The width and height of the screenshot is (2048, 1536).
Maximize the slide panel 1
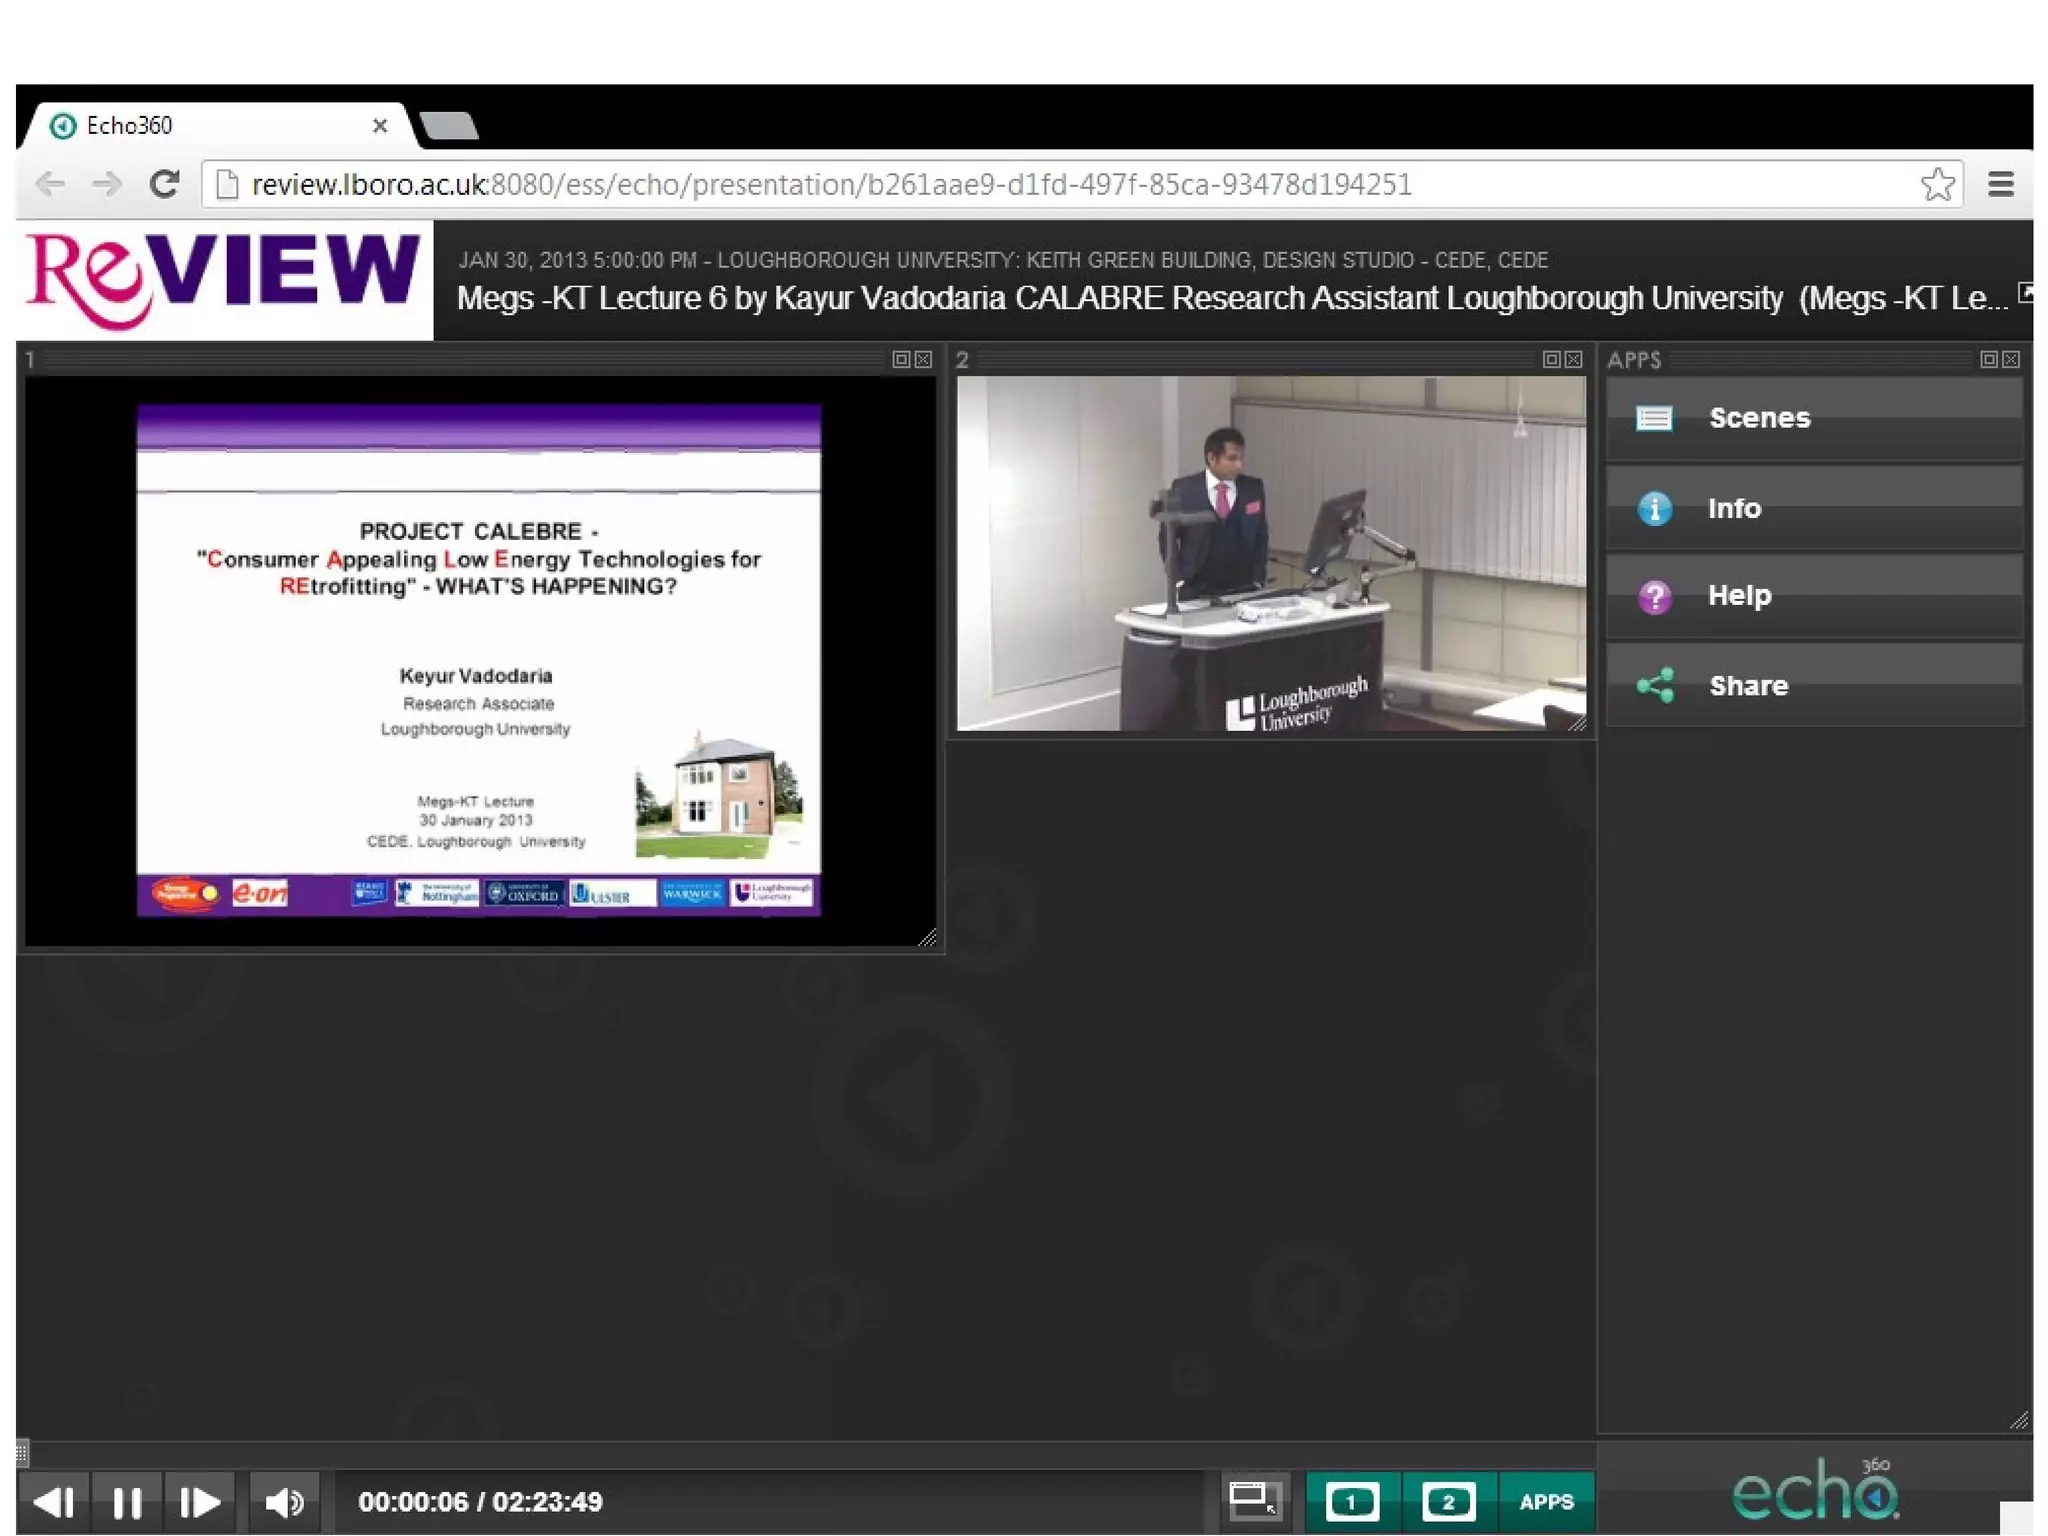(901, 360)
